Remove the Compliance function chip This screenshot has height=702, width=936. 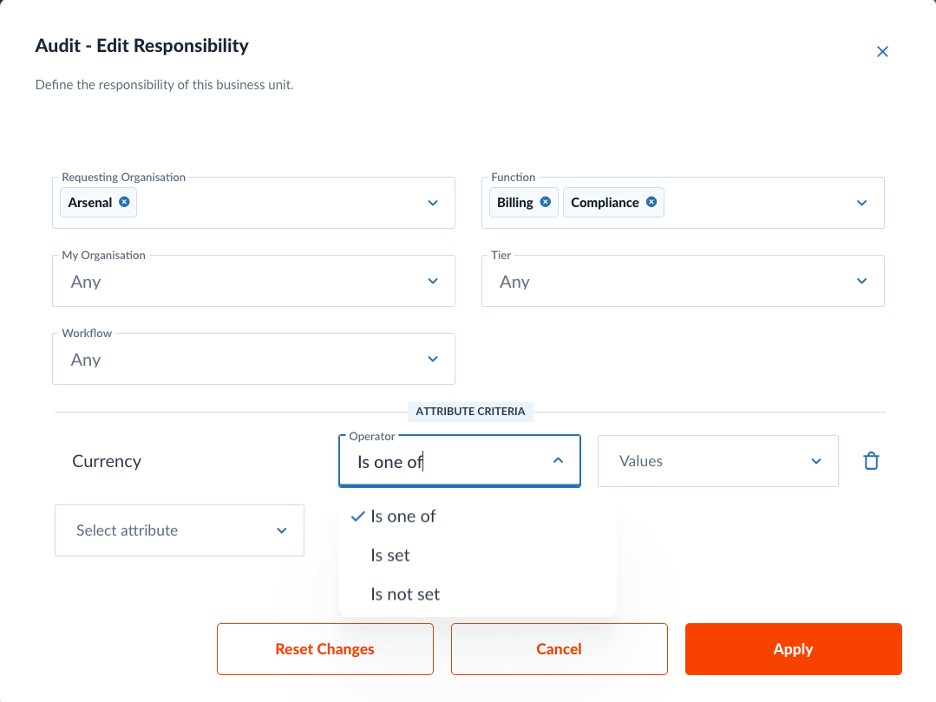coord(651,202)
